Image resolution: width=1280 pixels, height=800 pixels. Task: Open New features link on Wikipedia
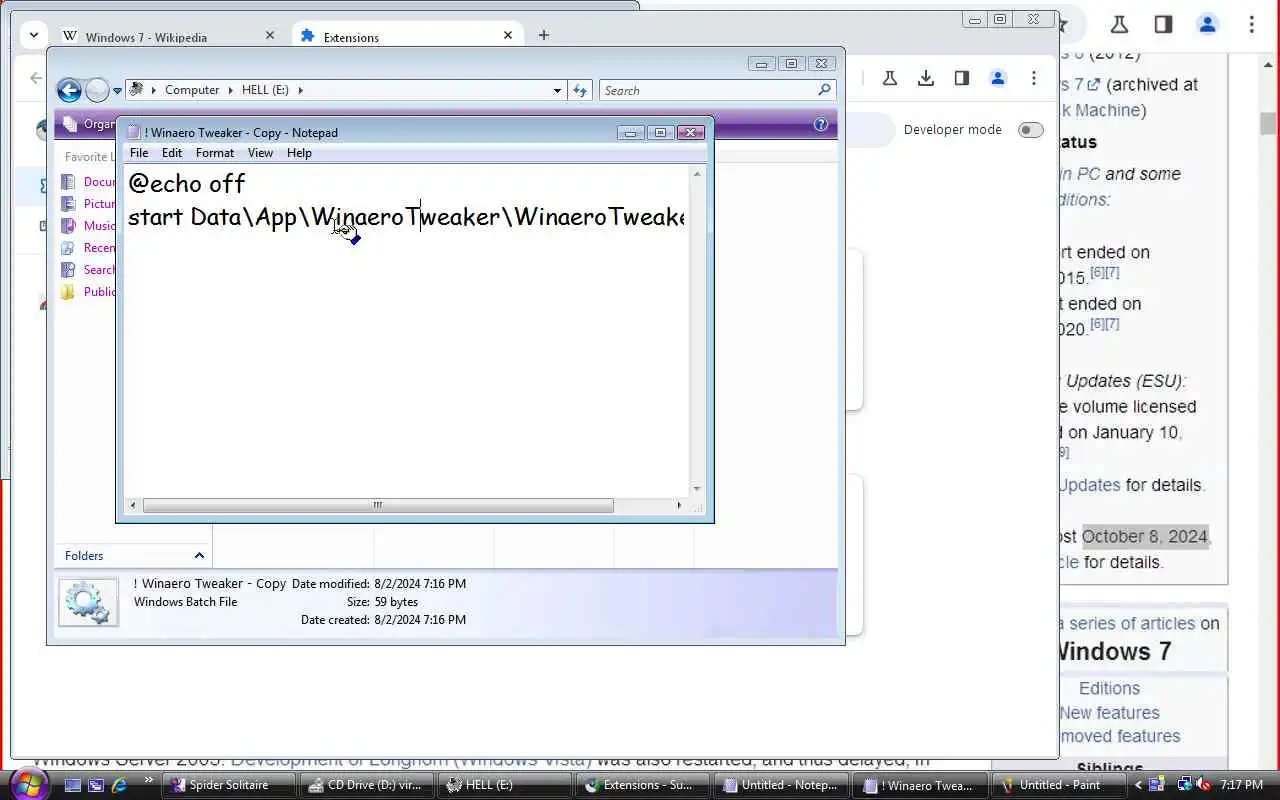tap(1109, 713)
